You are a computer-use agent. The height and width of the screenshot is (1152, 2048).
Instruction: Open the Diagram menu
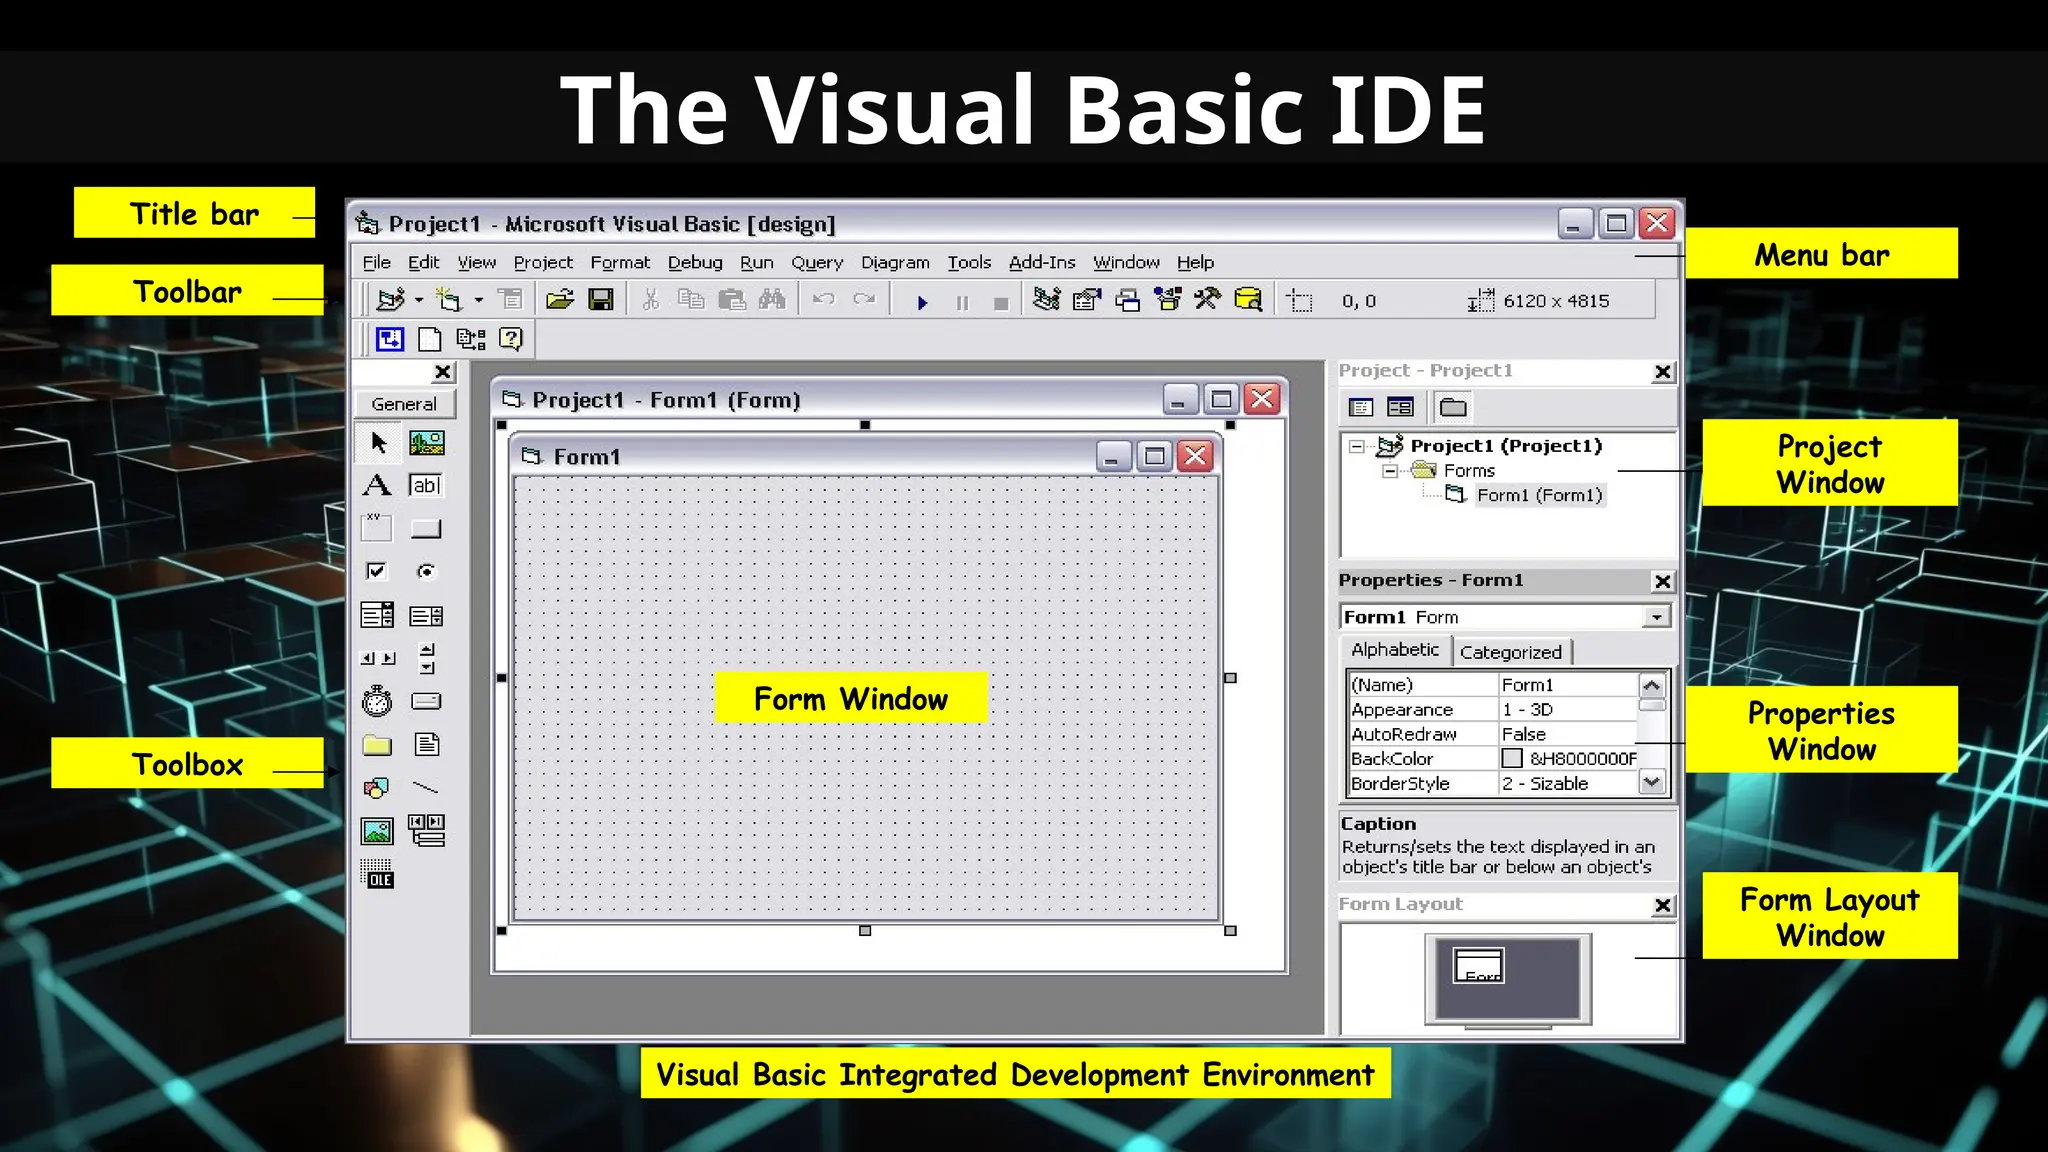pyautogui.click(x=895, y=262)
